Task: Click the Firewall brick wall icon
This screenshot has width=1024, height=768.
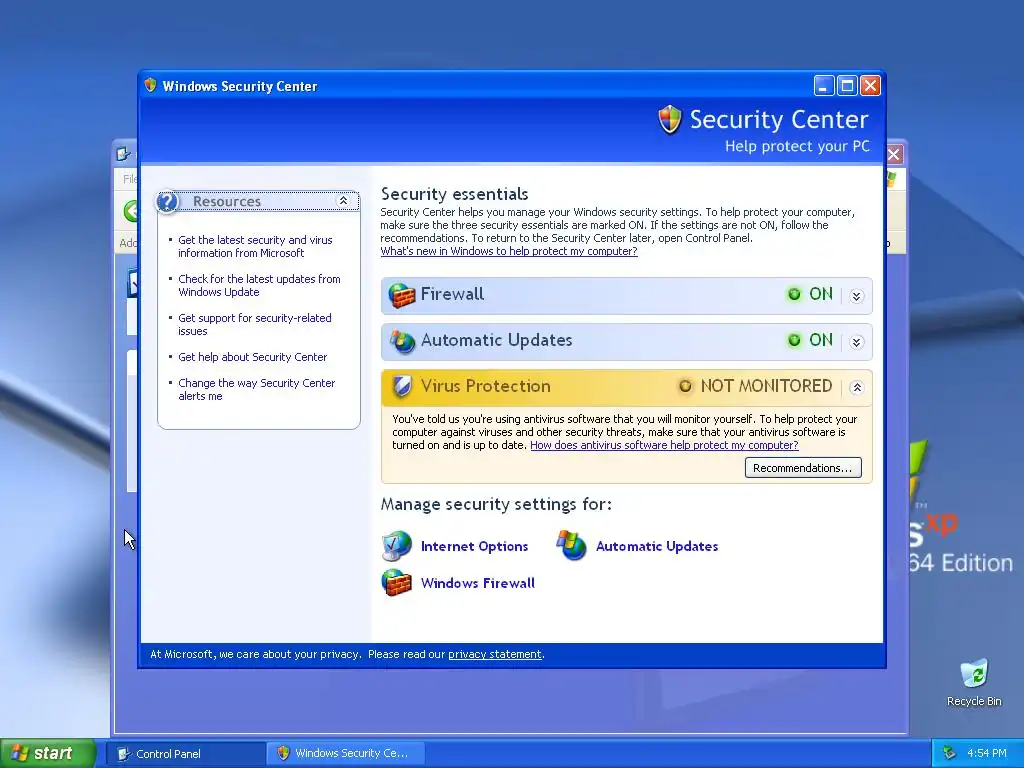Action: tap(402, 295)
